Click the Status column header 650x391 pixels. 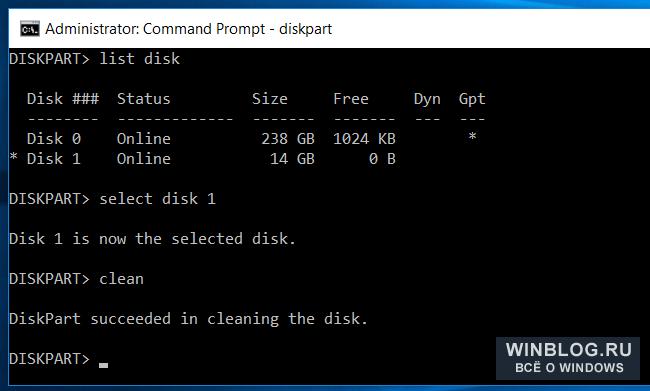[143, 99]
